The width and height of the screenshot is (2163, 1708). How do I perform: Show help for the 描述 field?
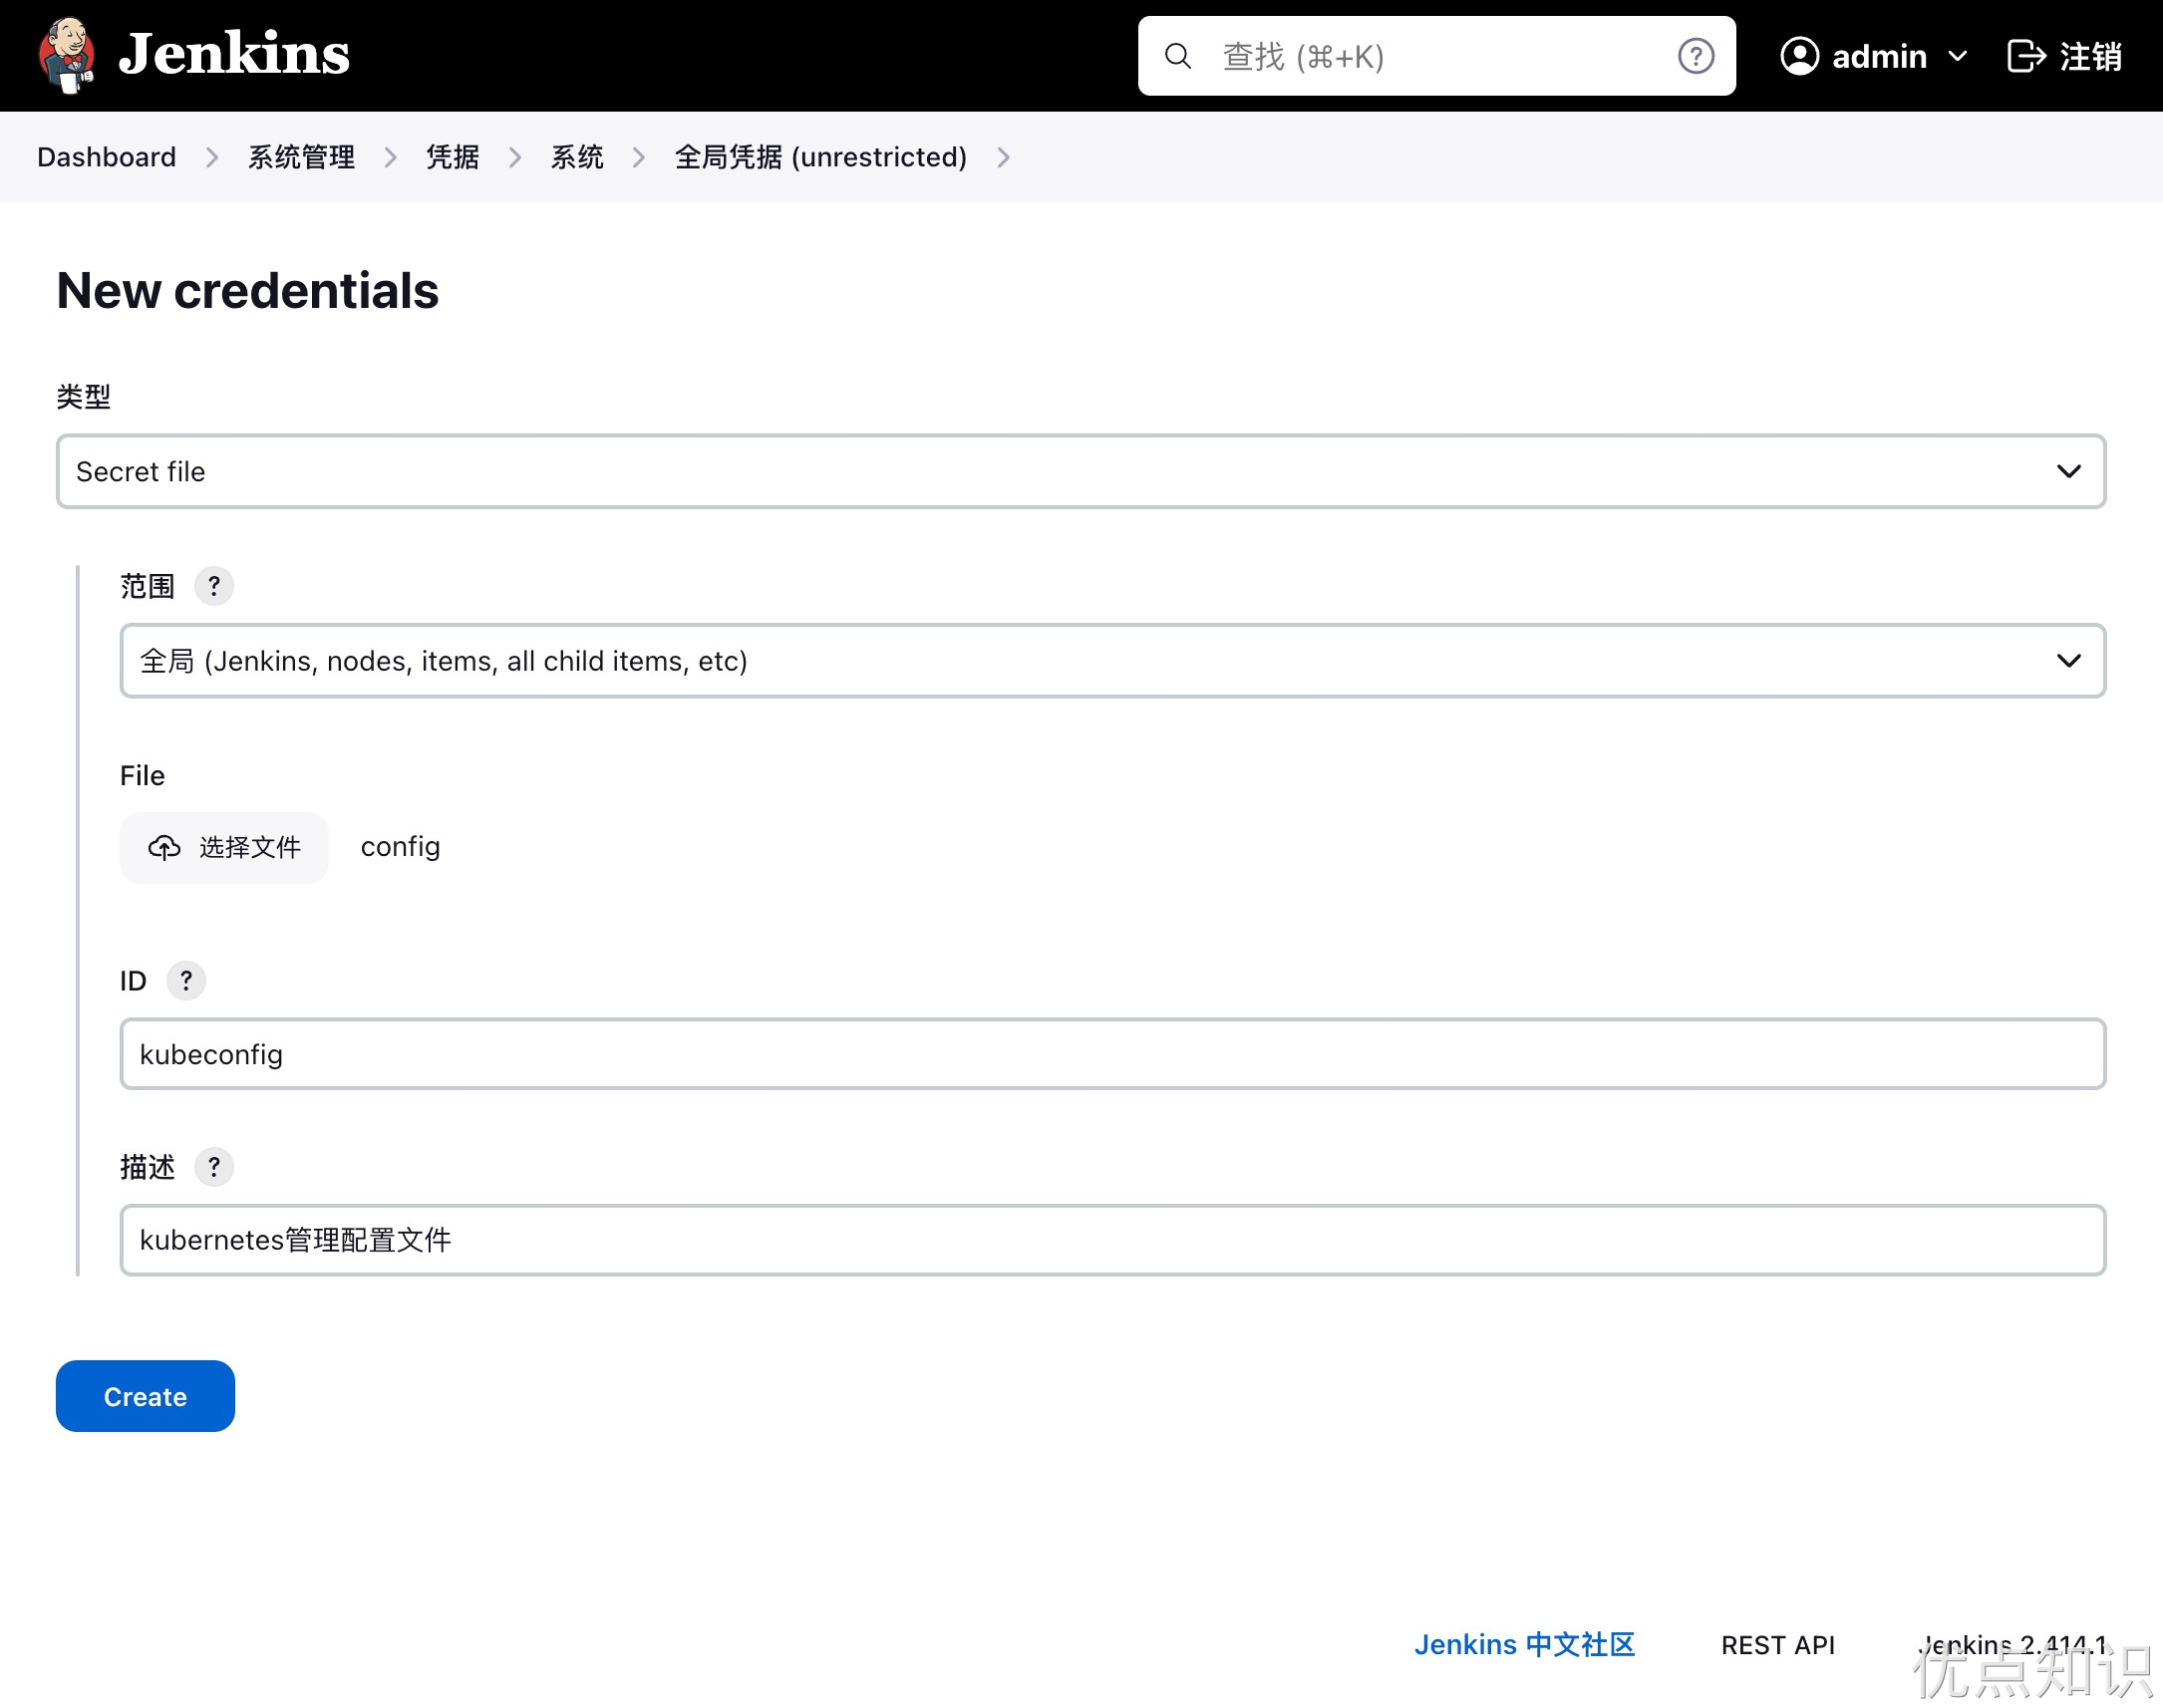tap(214, 1166)
